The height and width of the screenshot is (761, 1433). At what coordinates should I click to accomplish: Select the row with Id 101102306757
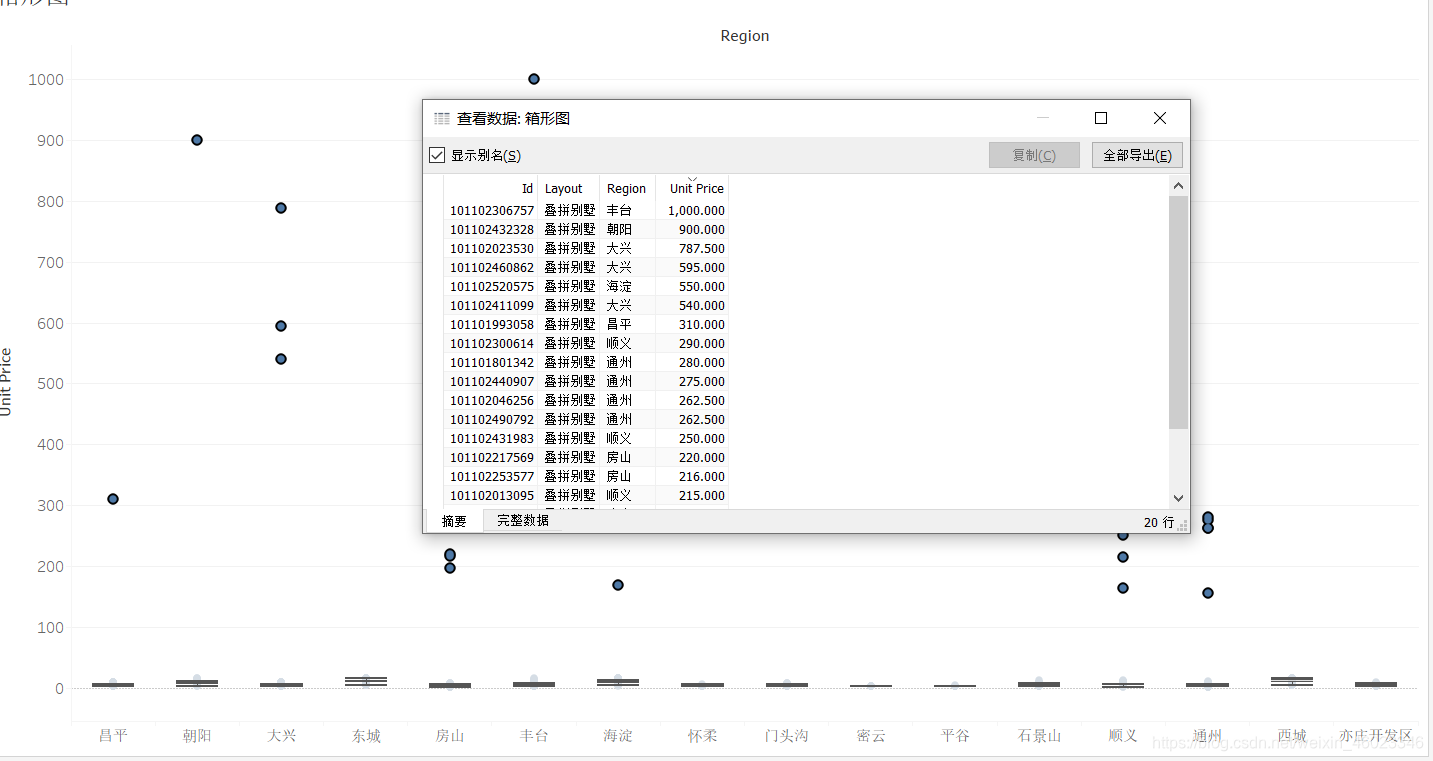click(586, 210)
